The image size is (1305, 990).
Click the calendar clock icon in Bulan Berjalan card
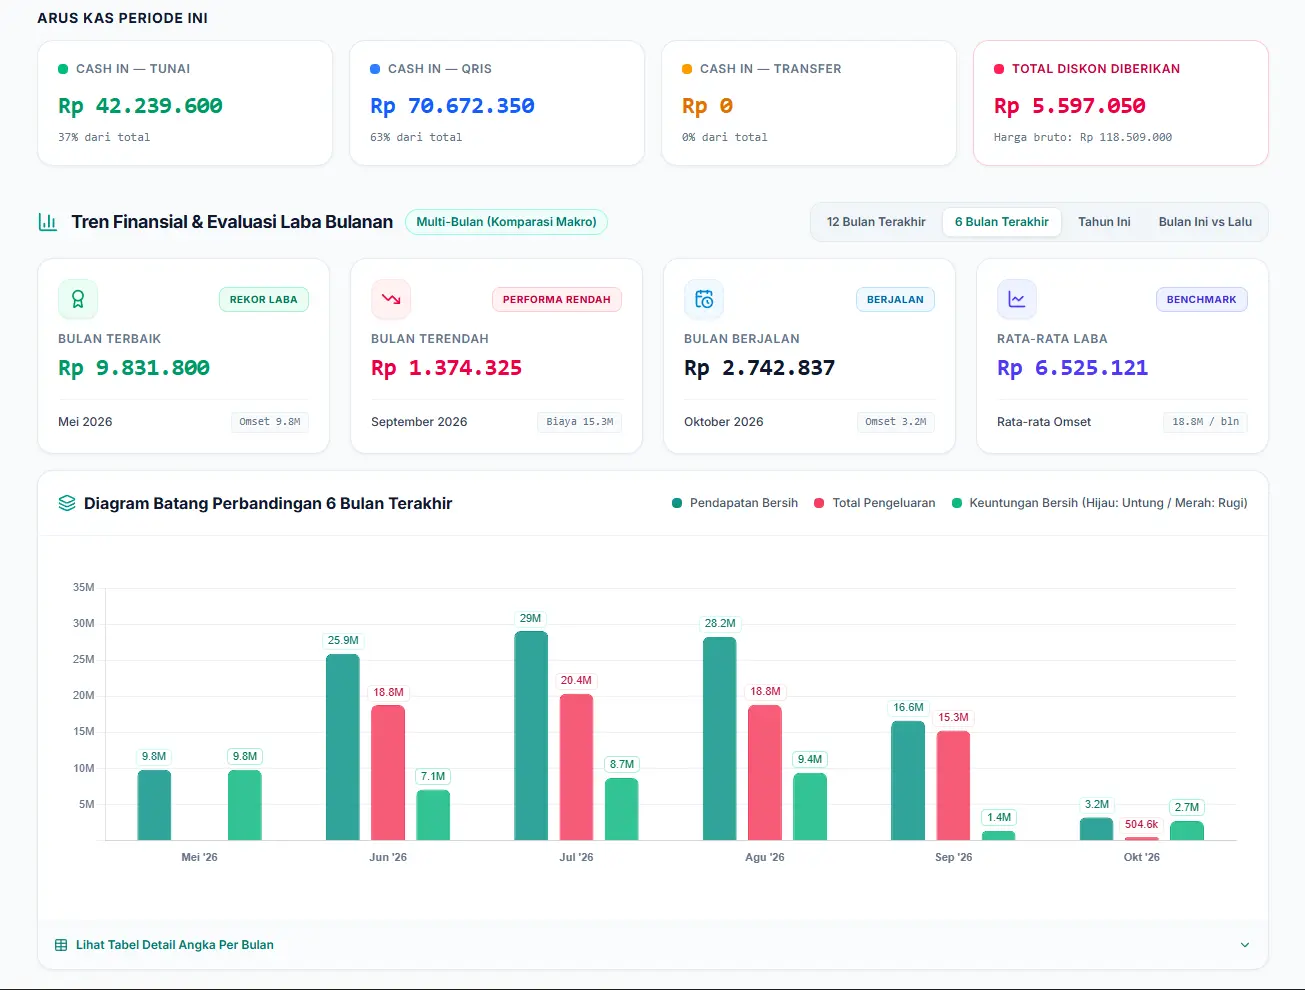pyautogui.click(x=704, y=299)
